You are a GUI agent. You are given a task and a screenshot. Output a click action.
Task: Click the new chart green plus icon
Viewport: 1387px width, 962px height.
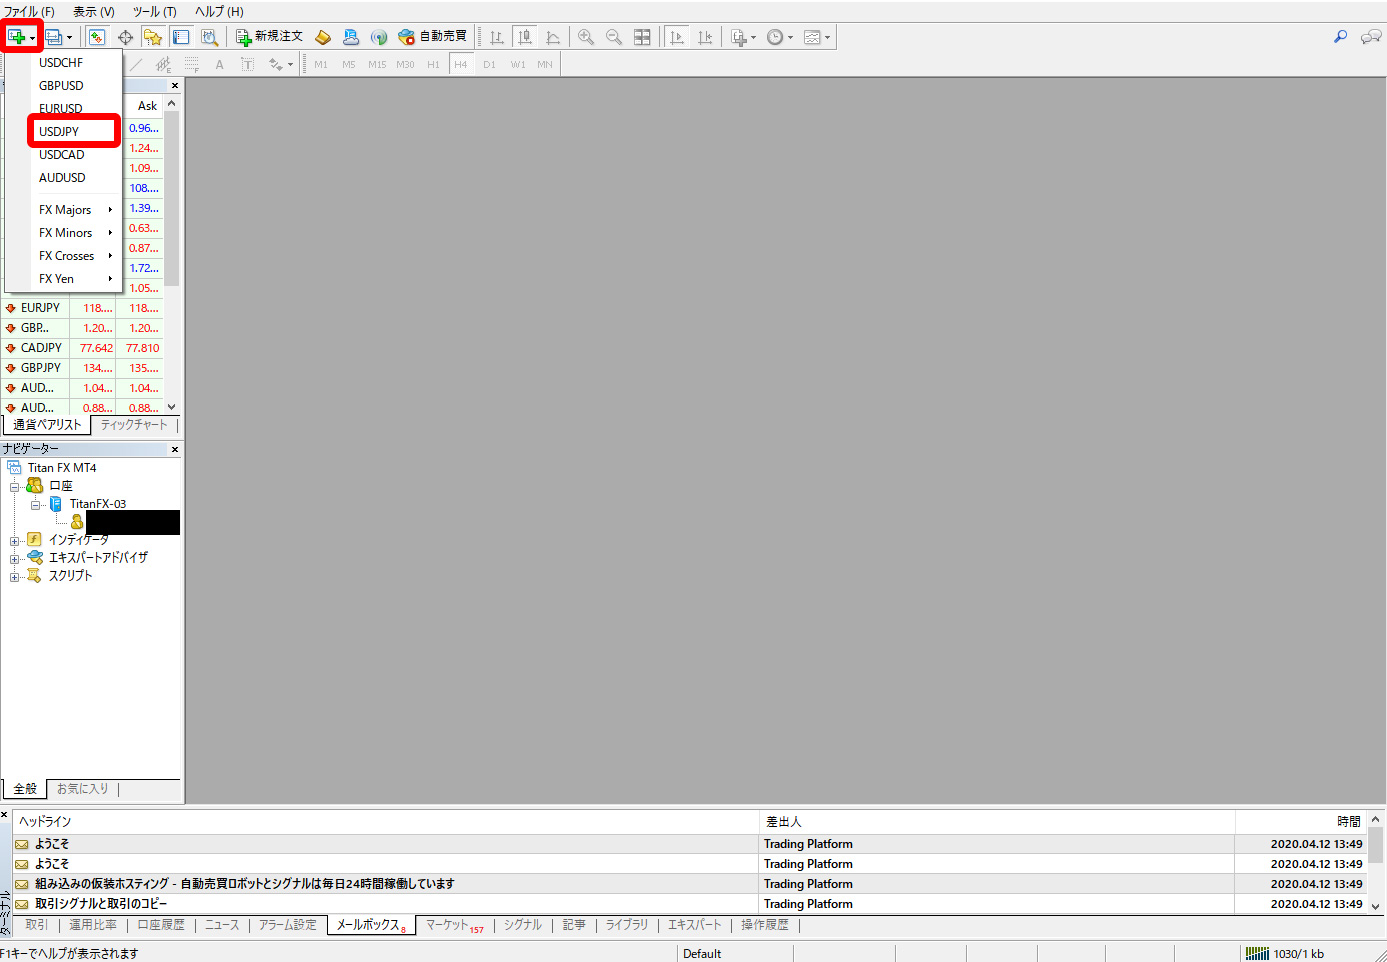(x=17, y=37)
